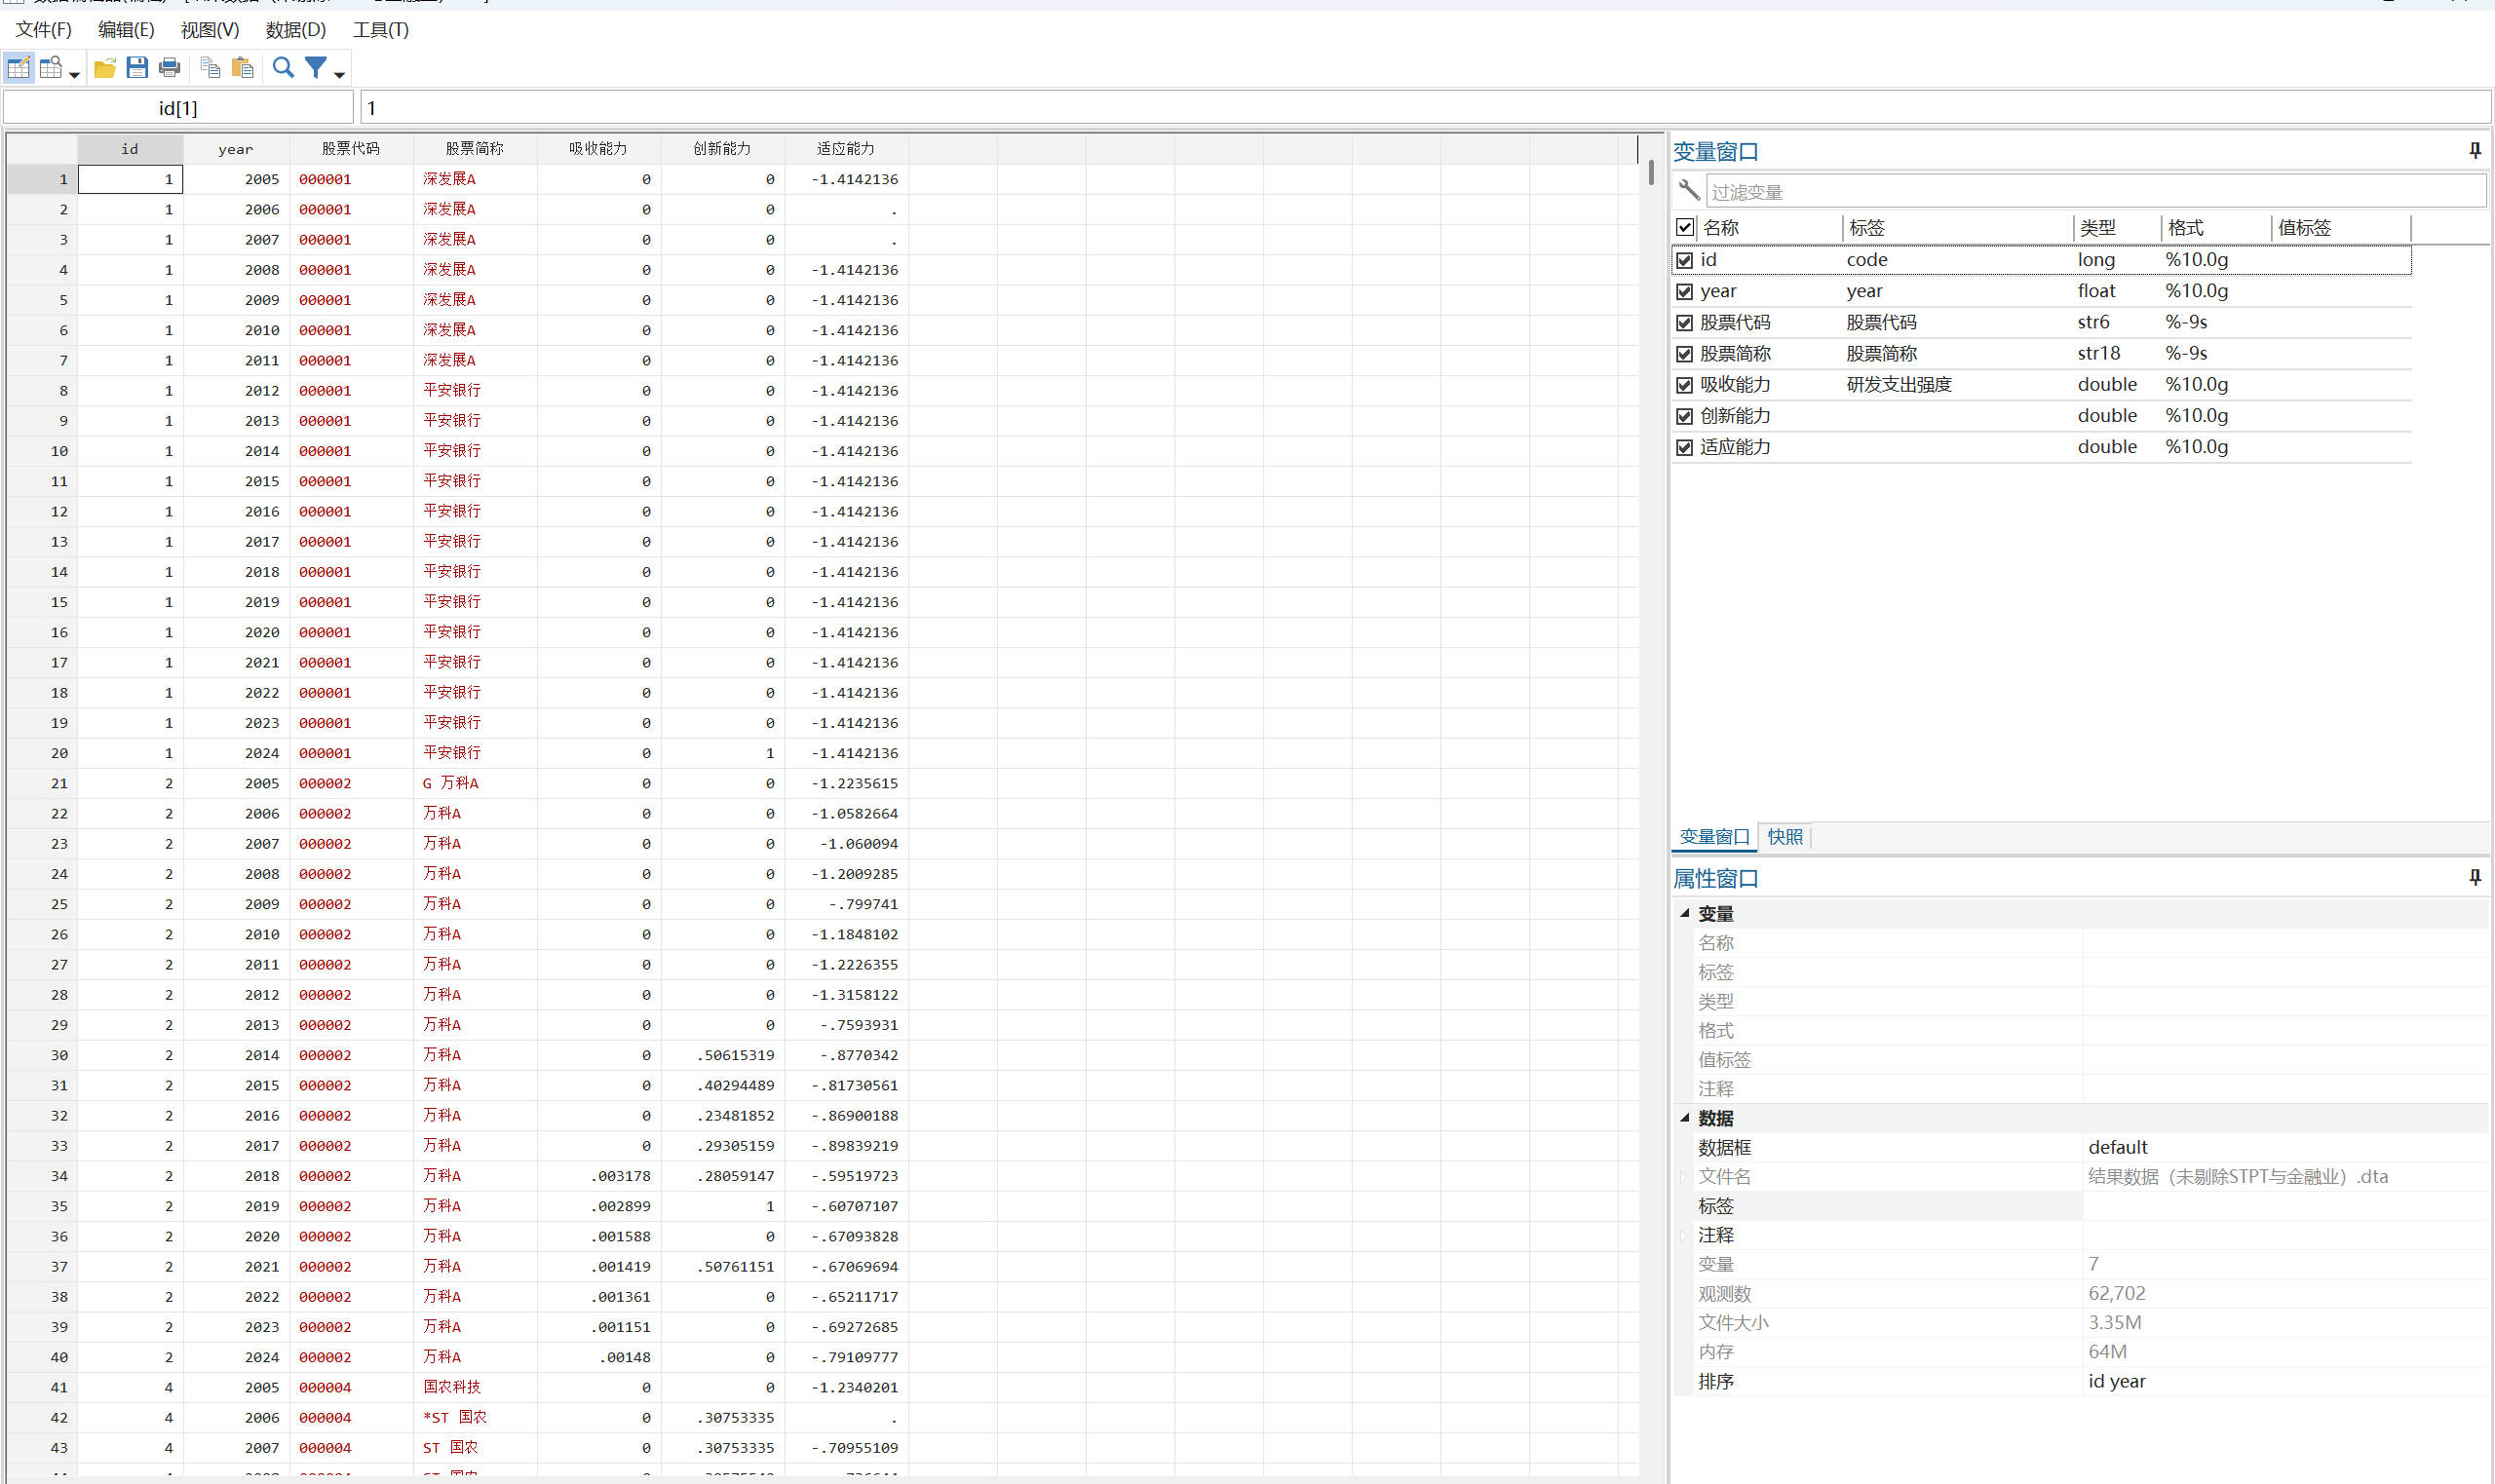Image resolution: width=2495 pixels, height=1484 pixels.
Task: Uncheck the year variable checkbox
Action: pyautogui.click(x=1685, y=292)
